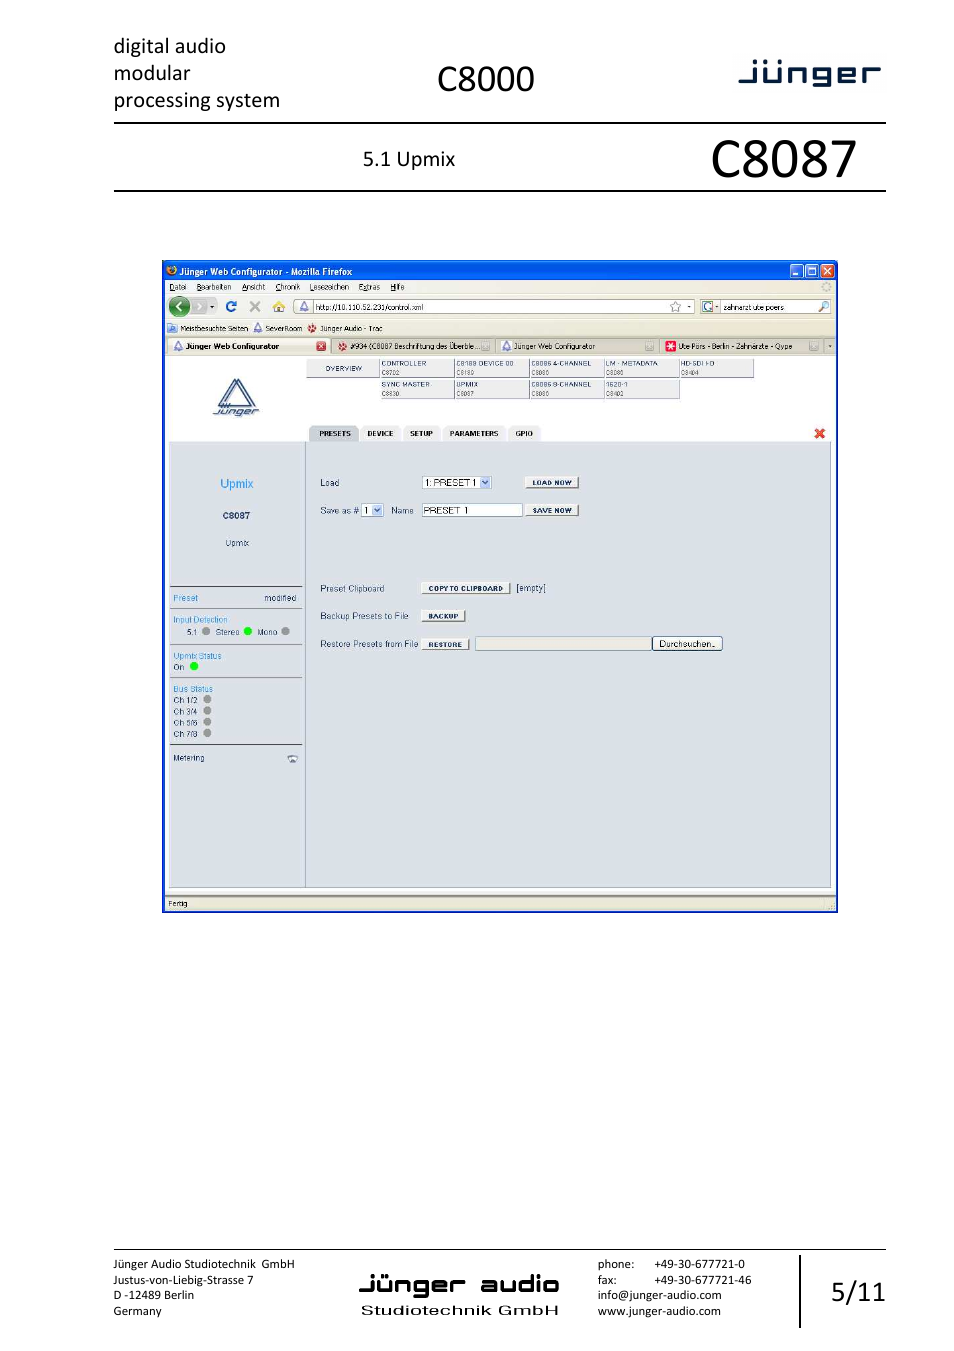Open the bookmark star dropdown arrow
The width and height of the screenshot is (954, 1351).
pos(689,307)
